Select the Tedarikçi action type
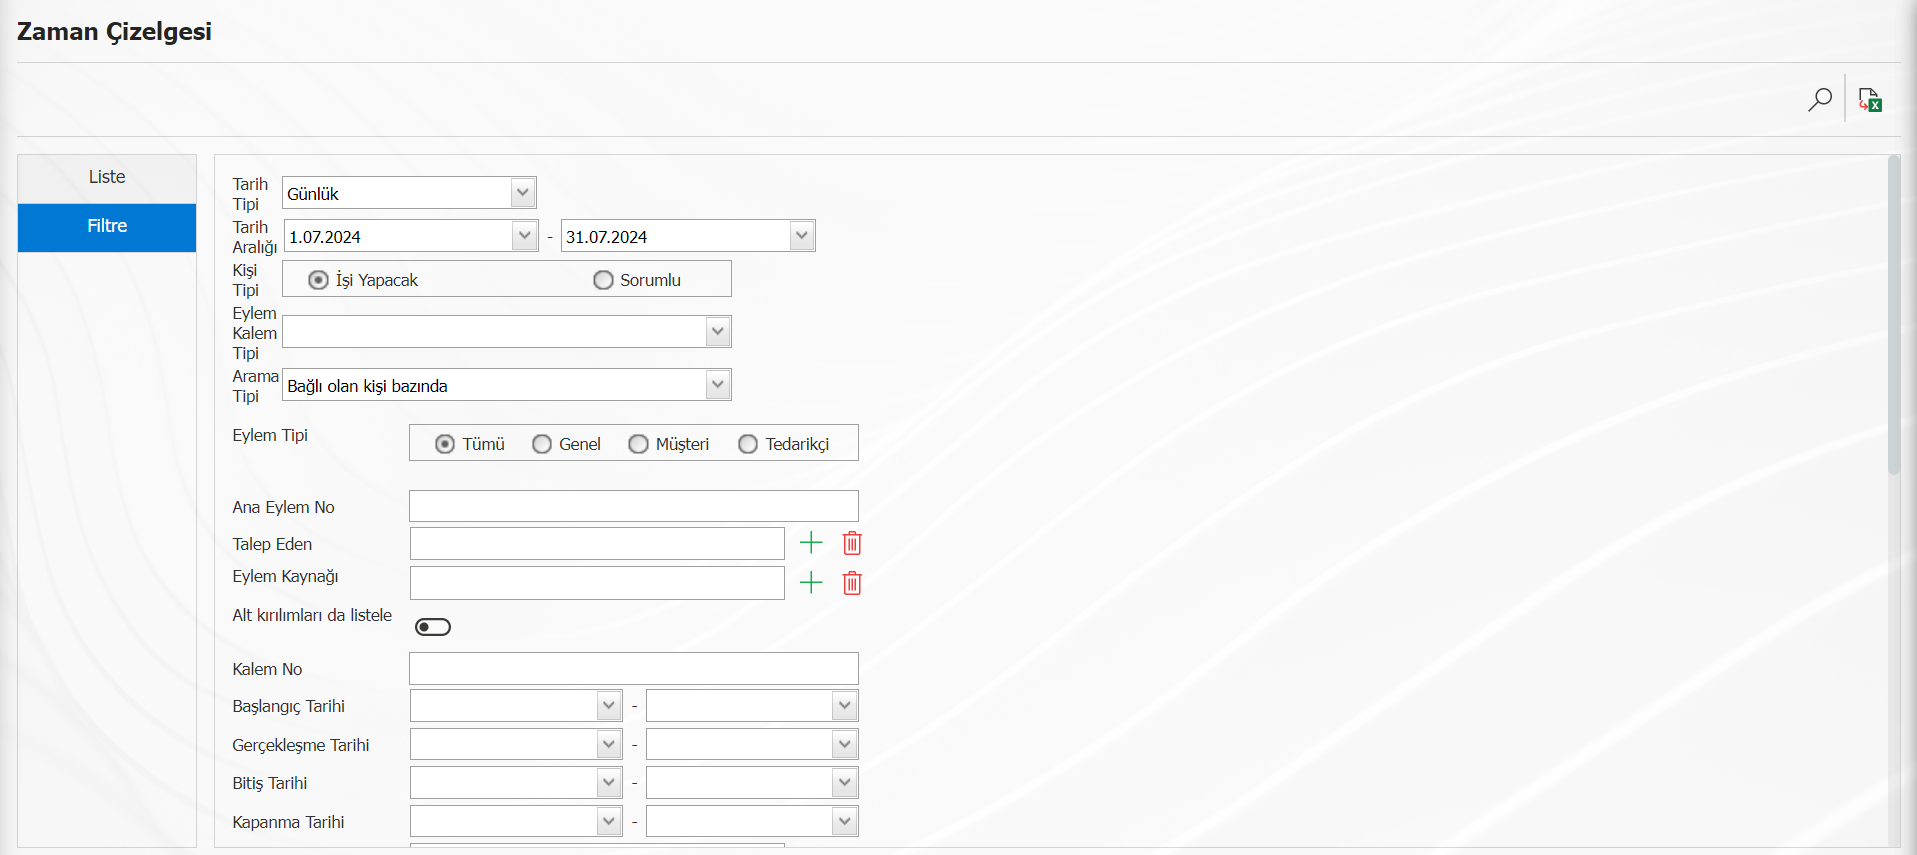The image size is (1917, 855). tap(748, 444)
